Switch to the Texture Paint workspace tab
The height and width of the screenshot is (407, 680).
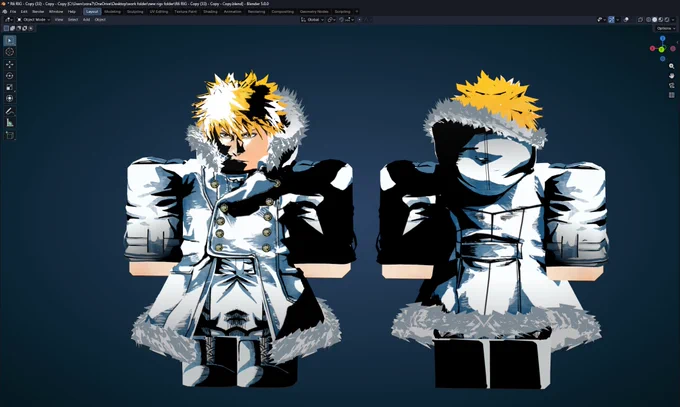186,12
